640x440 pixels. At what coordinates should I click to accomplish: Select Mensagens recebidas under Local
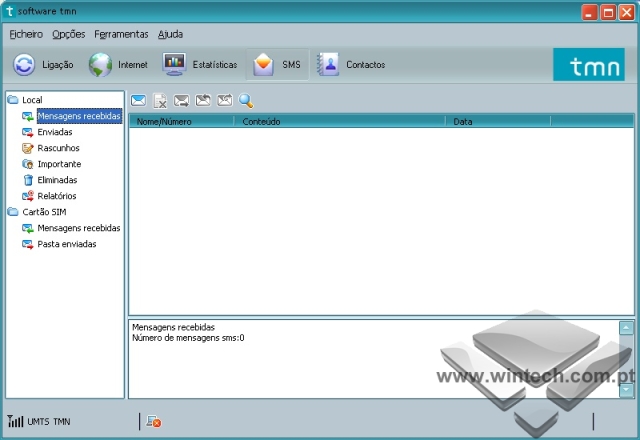click(x=79, y=116)
